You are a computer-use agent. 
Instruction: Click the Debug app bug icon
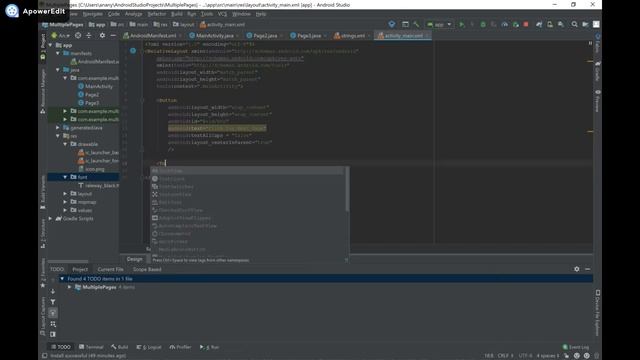click(x=483, y=24)
